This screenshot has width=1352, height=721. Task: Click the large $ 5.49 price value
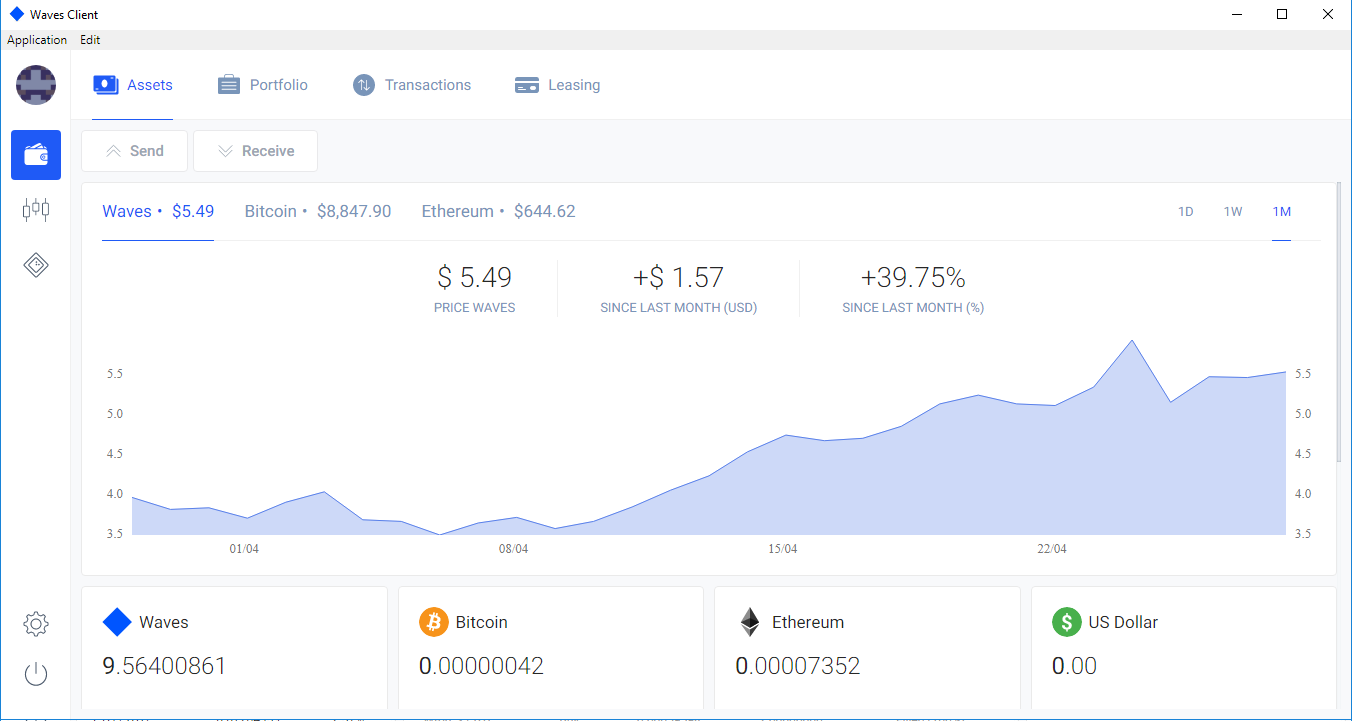[475, 278]
